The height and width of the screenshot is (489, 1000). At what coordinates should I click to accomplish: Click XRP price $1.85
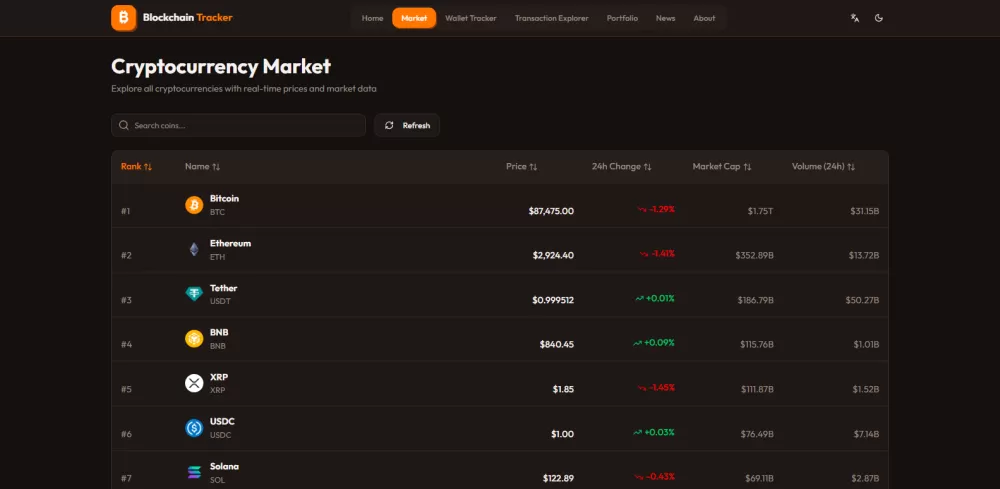[x=563, y=389]
